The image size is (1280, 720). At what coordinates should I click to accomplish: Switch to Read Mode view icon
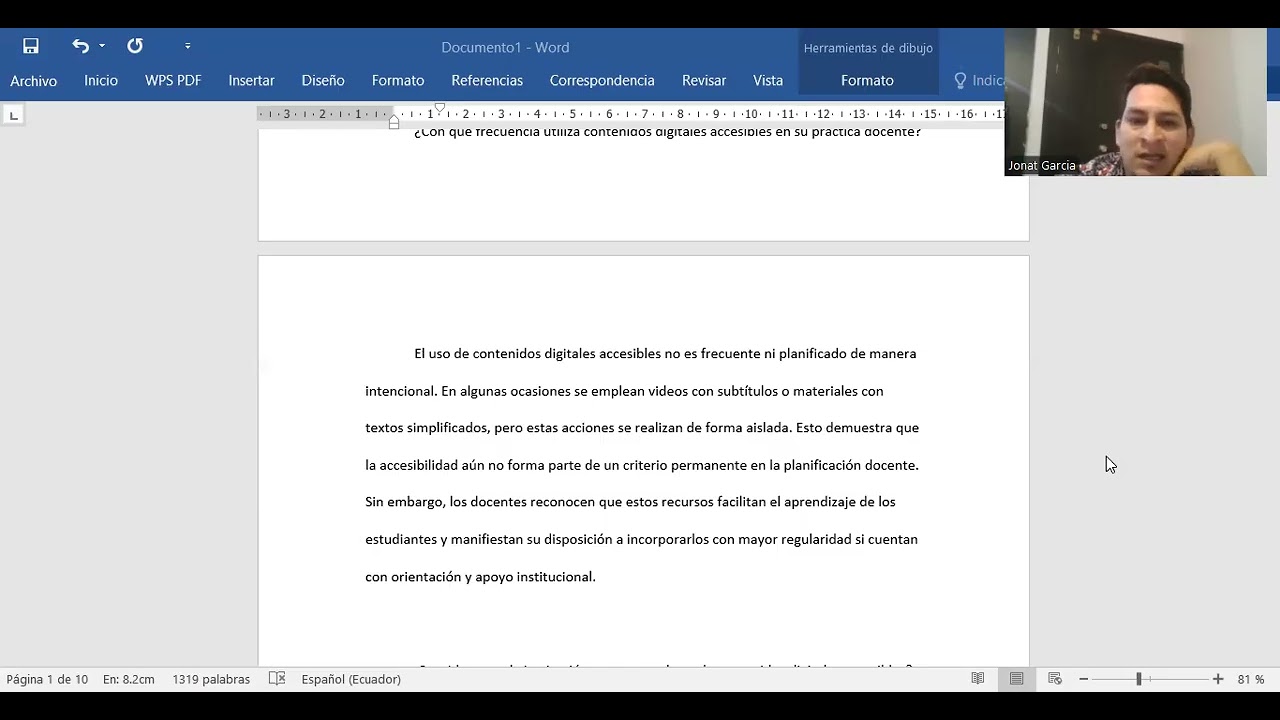click(x=978, y=679)
